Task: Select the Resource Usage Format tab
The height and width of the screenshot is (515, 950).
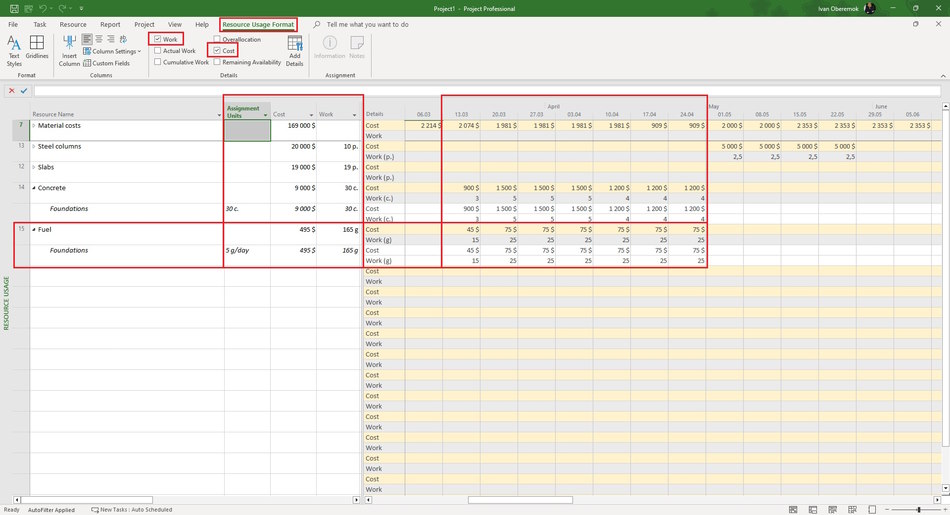Action: tap(258, 25)
